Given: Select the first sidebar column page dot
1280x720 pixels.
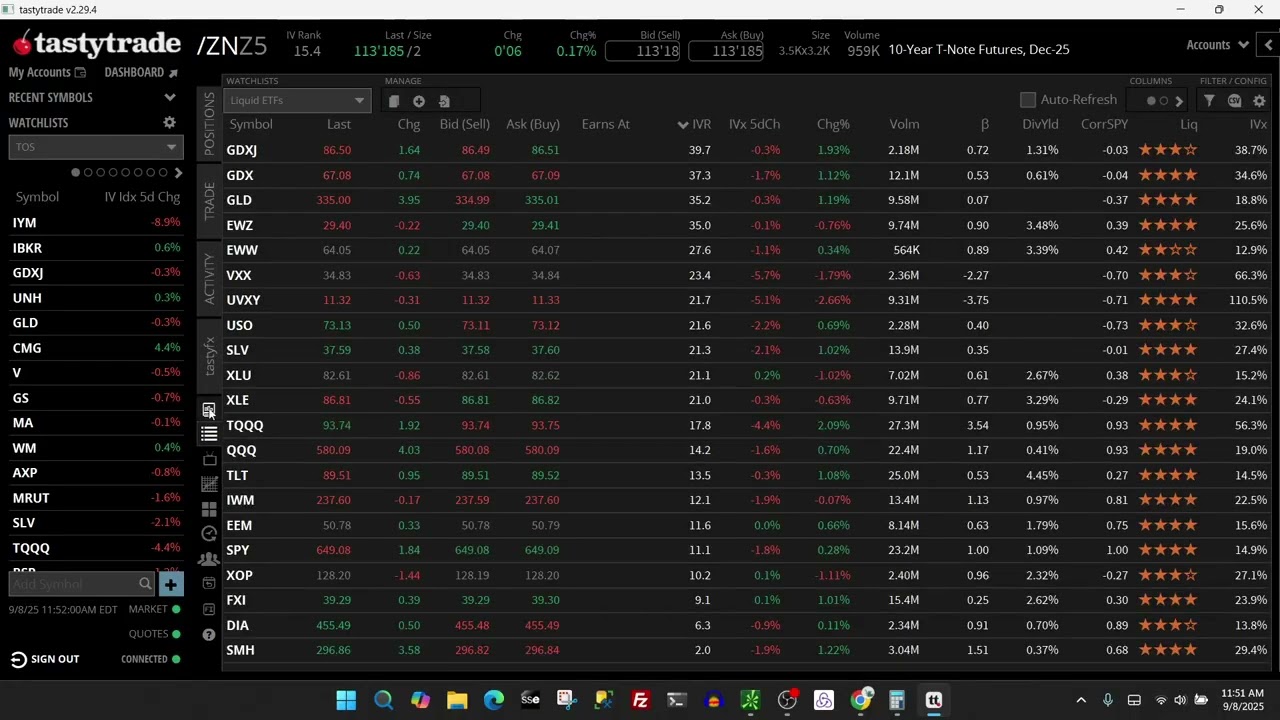Looking at the screenshot, I should point(75,173).
